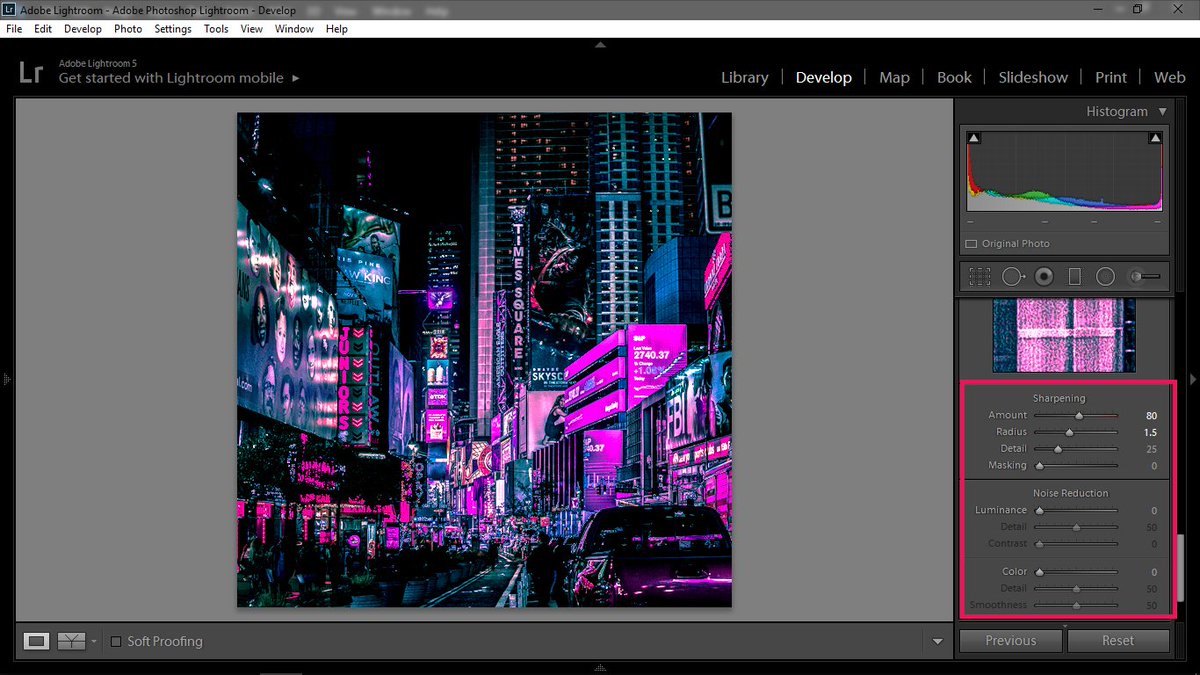This screenshot has width=1200, height=675.
Task: Show the left panel group
Action: (6, 379)
